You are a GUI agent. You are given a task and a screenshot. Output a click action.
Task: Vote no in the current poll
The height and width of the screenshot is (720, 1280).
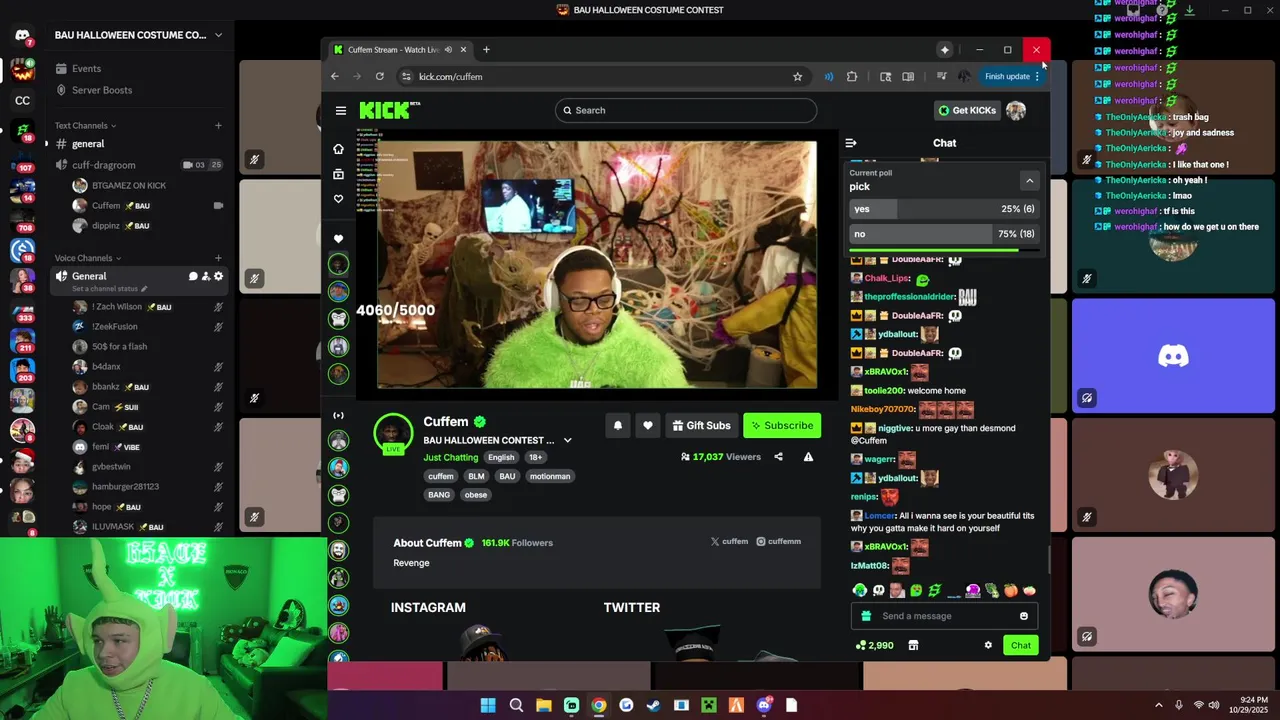click(x=944, y=234)
